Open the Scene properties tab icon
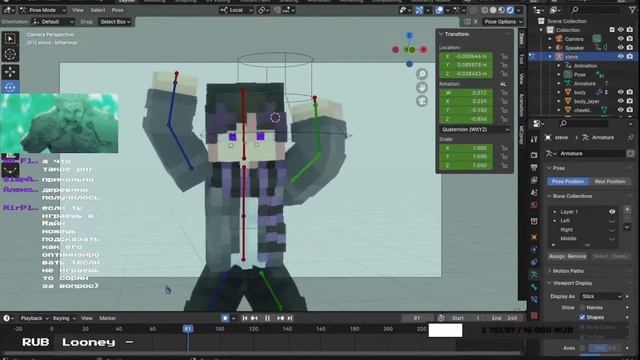Screen dimensions: 640x360 point(534,192)
